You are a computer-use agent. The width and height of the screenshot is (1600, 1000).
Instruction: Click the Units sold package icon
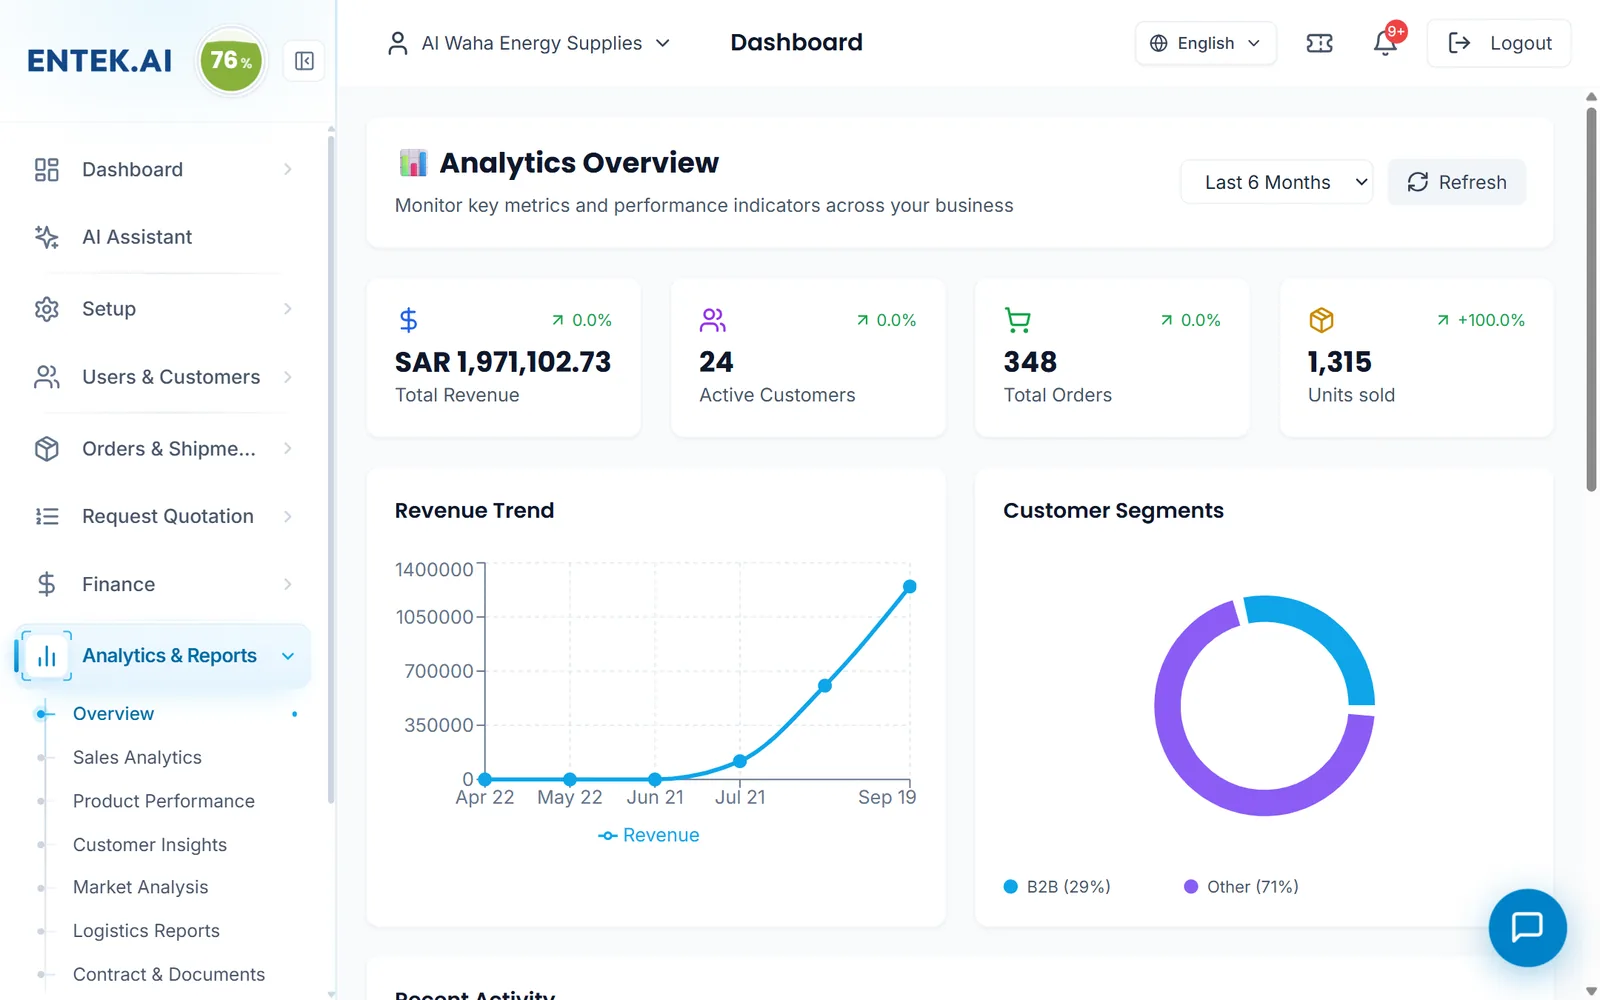1321,320
